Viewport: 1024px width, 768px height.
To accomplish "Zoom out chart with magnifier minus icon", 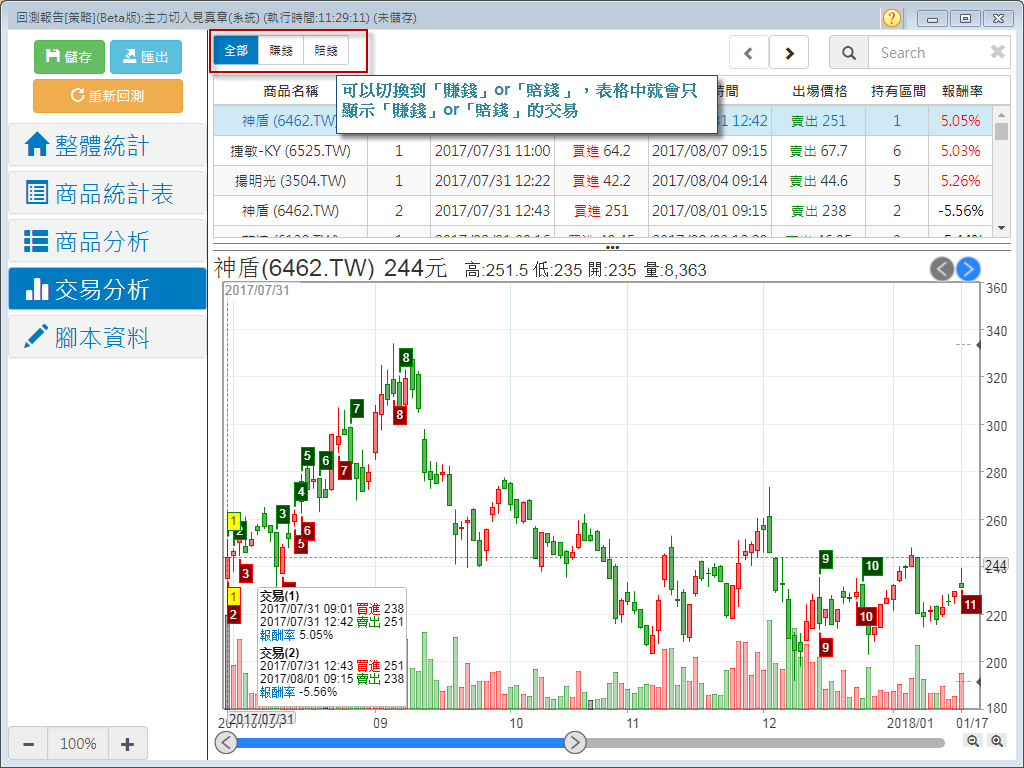I will [x=973, y=741].
